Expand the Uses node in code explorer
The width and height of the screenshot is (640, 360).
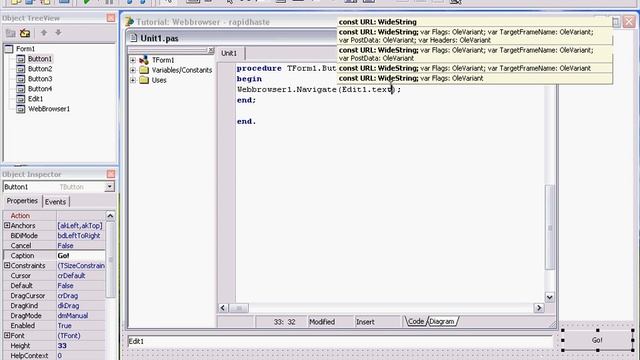[x=133, y=80]
